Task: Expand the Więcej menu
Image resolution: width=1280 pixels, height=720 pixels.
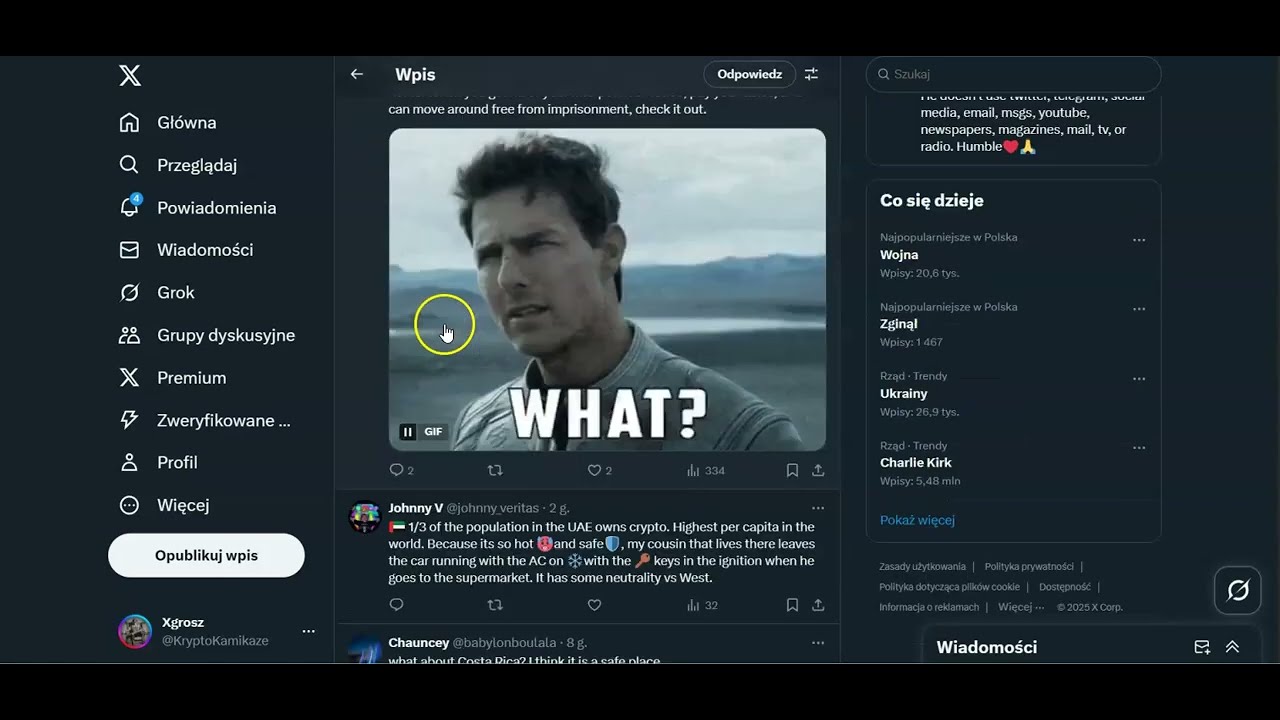Action: click(x=164, y=505)
